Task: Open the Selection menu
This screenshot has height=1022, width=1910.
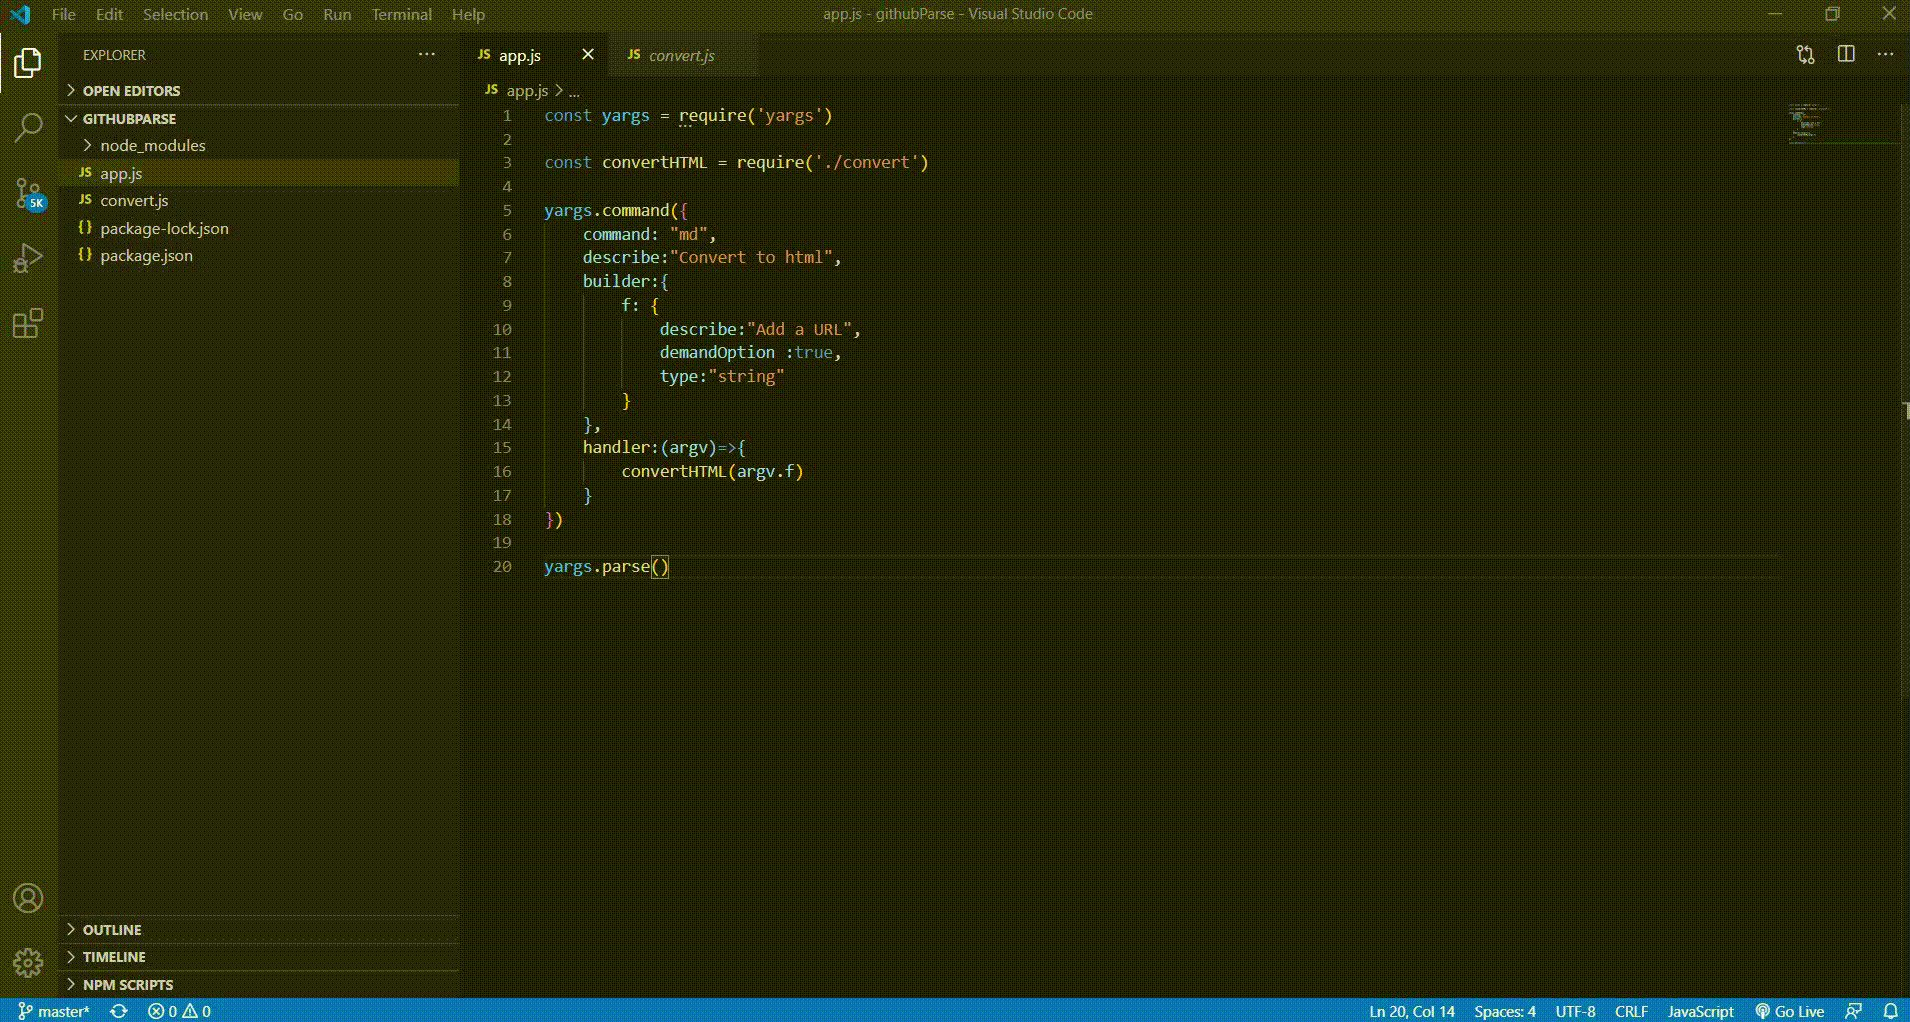Action: [175, 14]
